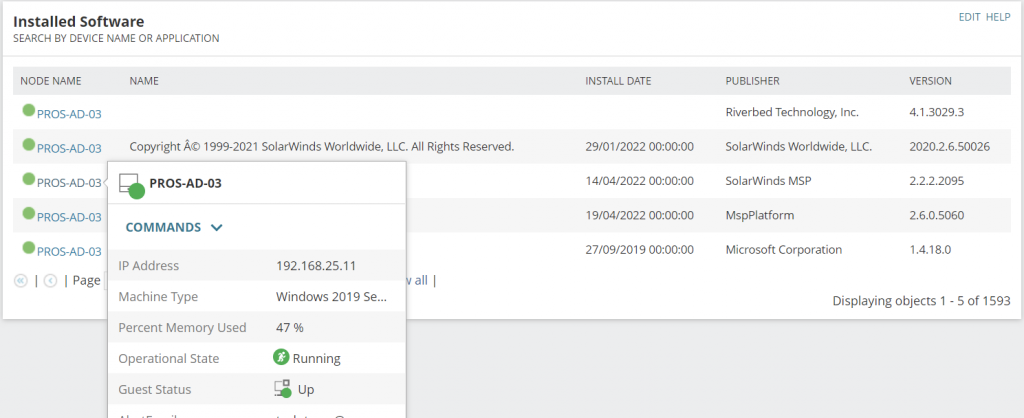1024x418 pixels.
Task: Click green status icon in MspPlatform row
Action: [x=28, y=213]
